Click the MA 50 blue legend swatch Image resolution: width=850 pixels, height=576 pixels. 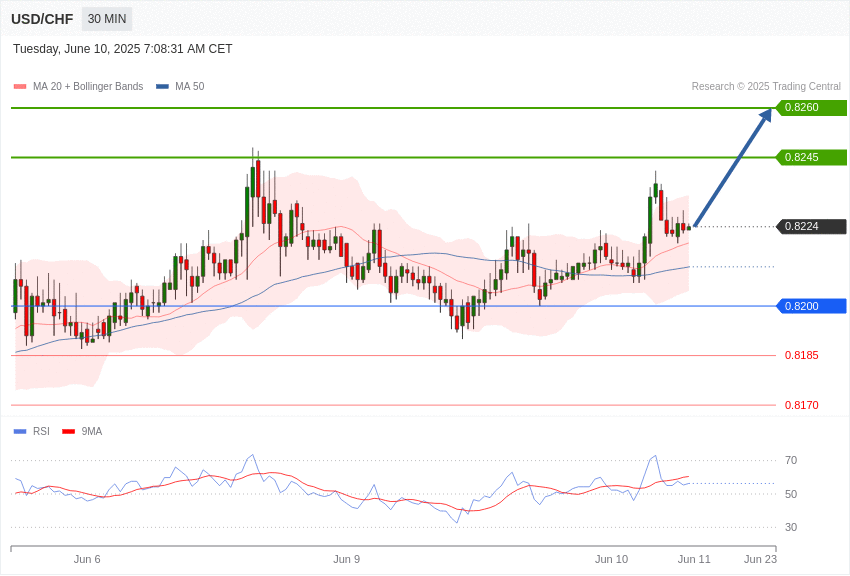(162, 87)
